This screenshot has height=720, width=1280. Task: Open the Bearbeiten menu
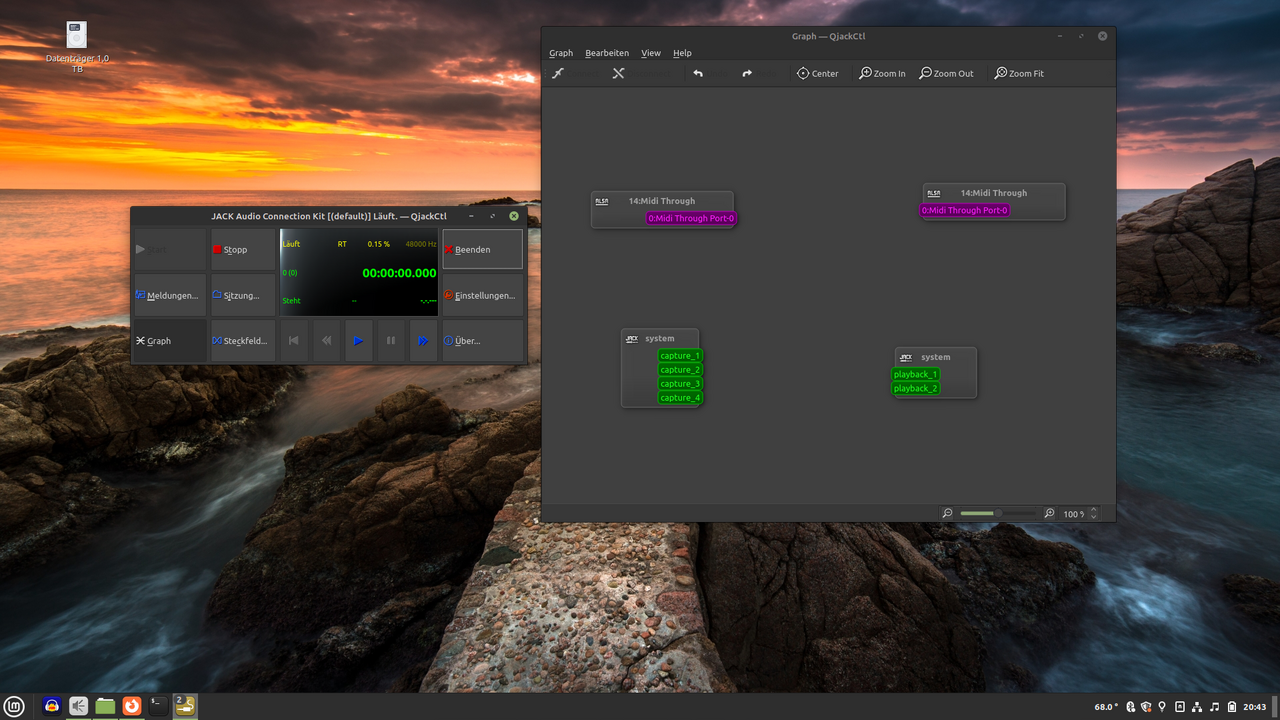(x=607, y=53)
